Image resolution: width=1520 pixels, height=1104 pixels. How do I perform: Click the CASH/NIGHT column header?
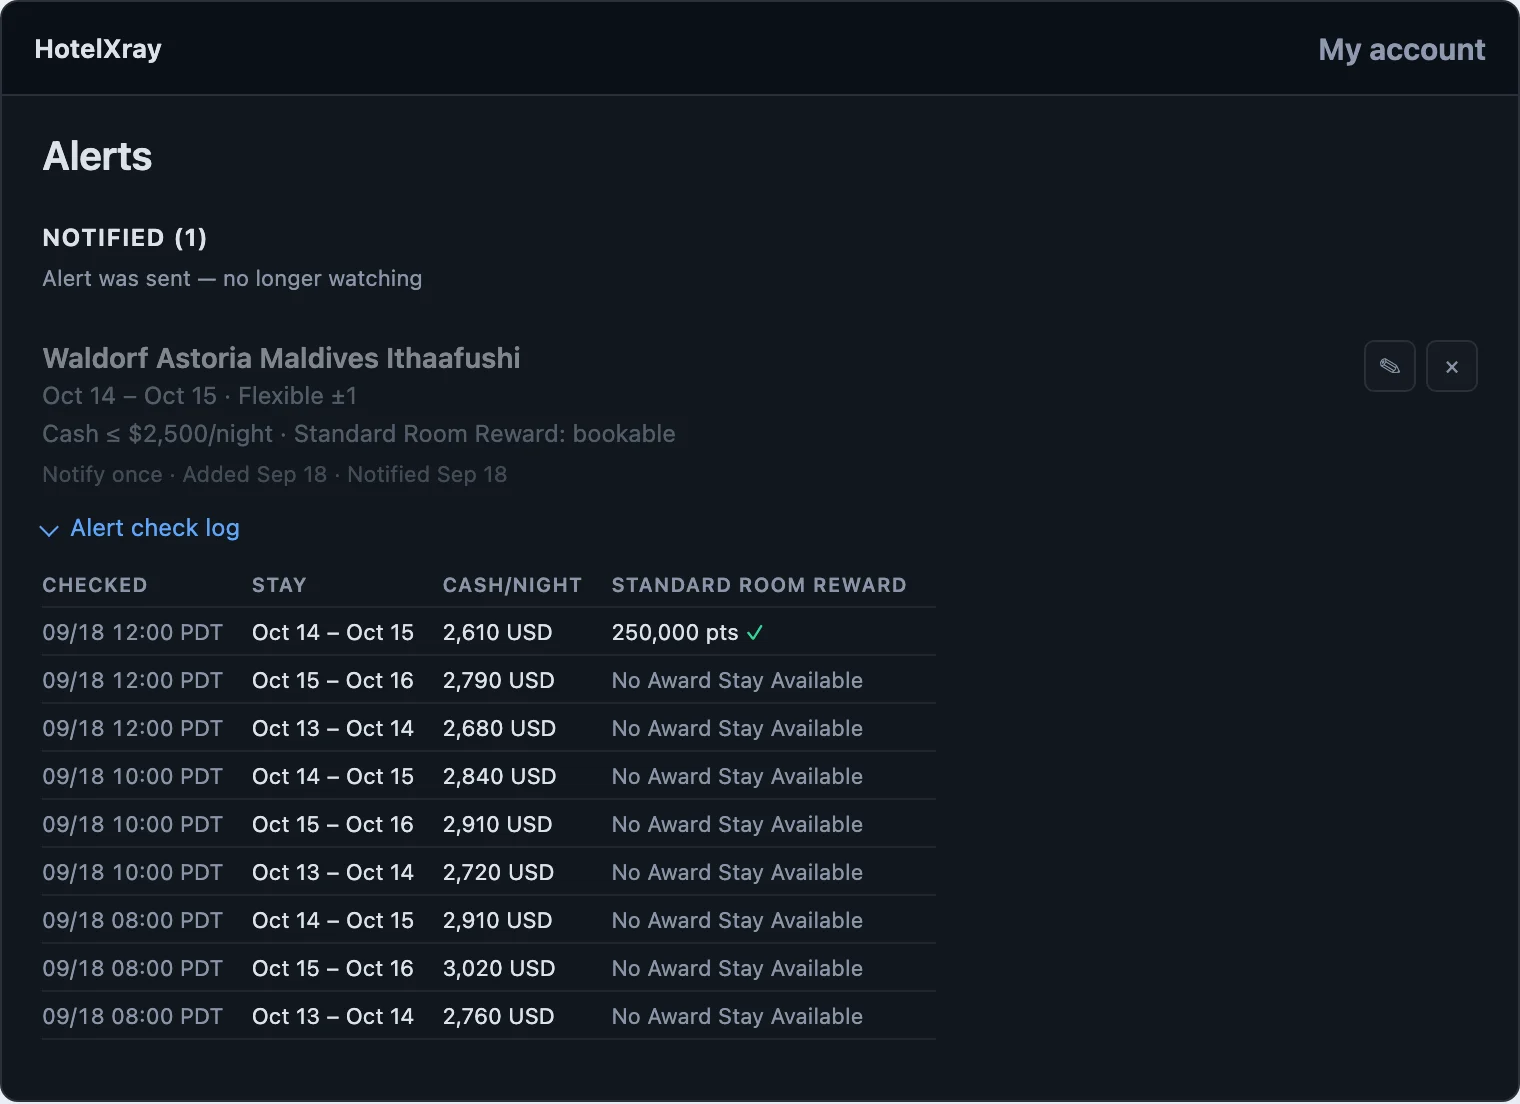(512, 585)
